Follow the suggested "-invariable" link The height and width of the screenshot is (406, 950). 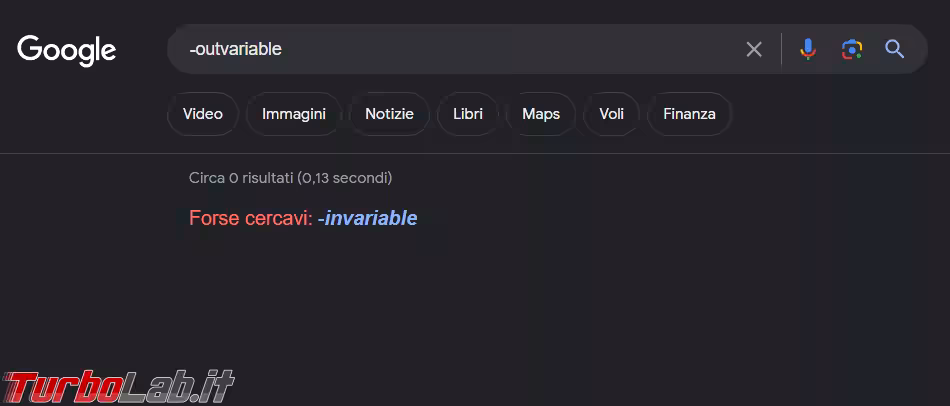pos(367,218)
